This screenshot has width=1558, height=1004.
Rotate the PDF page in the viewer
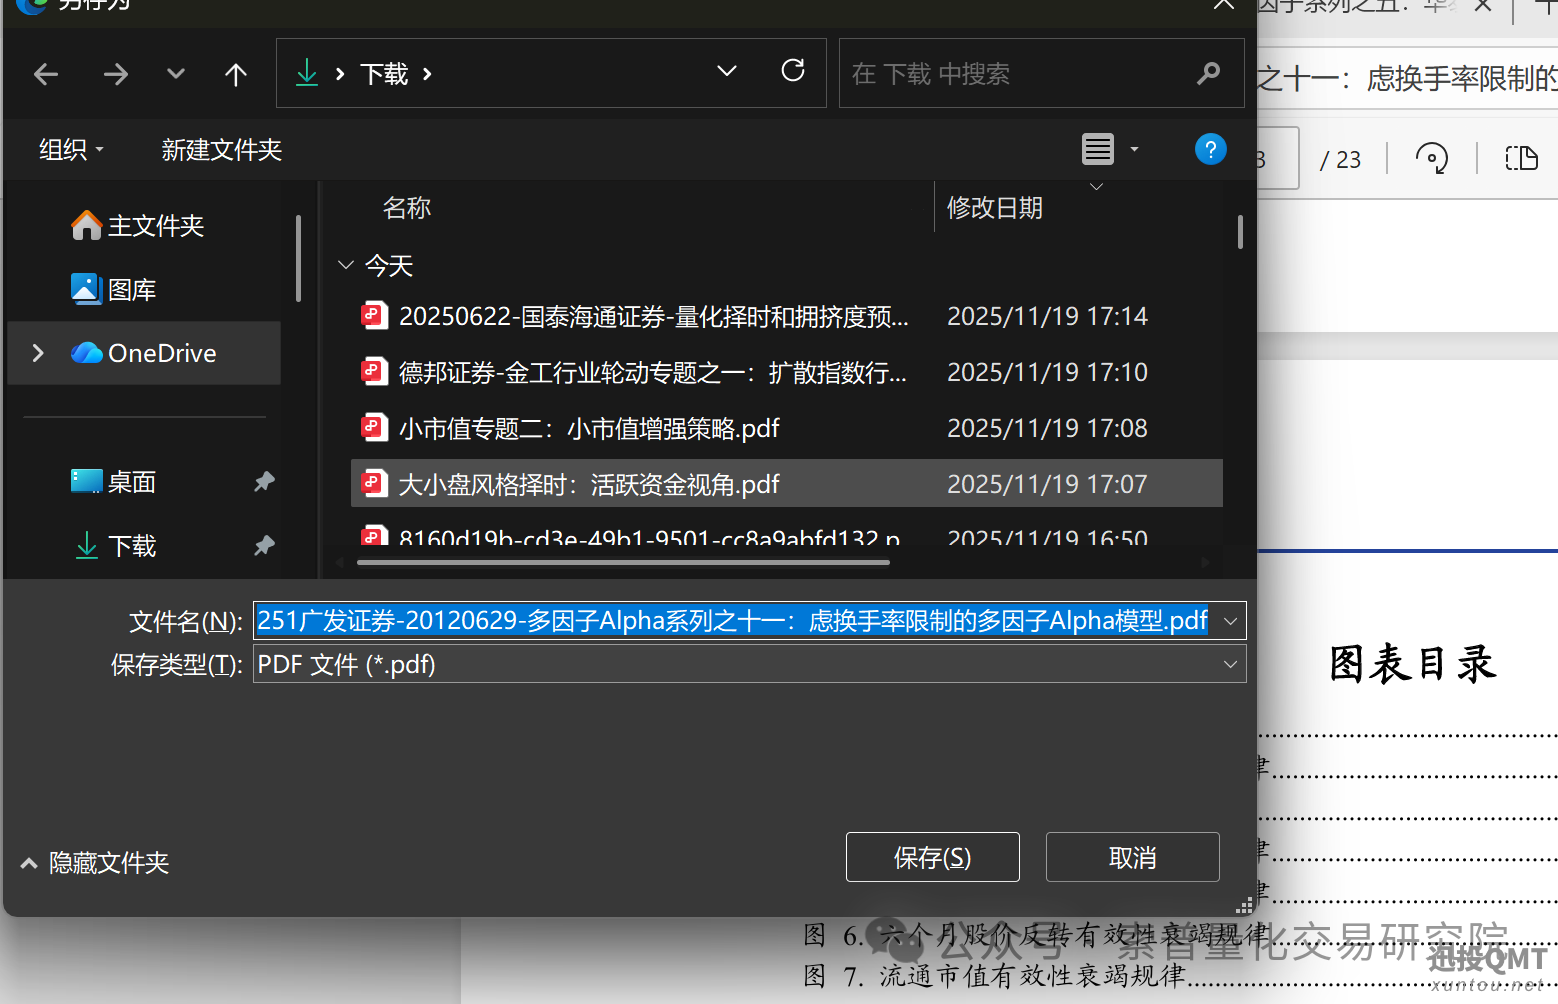click(1432, 158)
